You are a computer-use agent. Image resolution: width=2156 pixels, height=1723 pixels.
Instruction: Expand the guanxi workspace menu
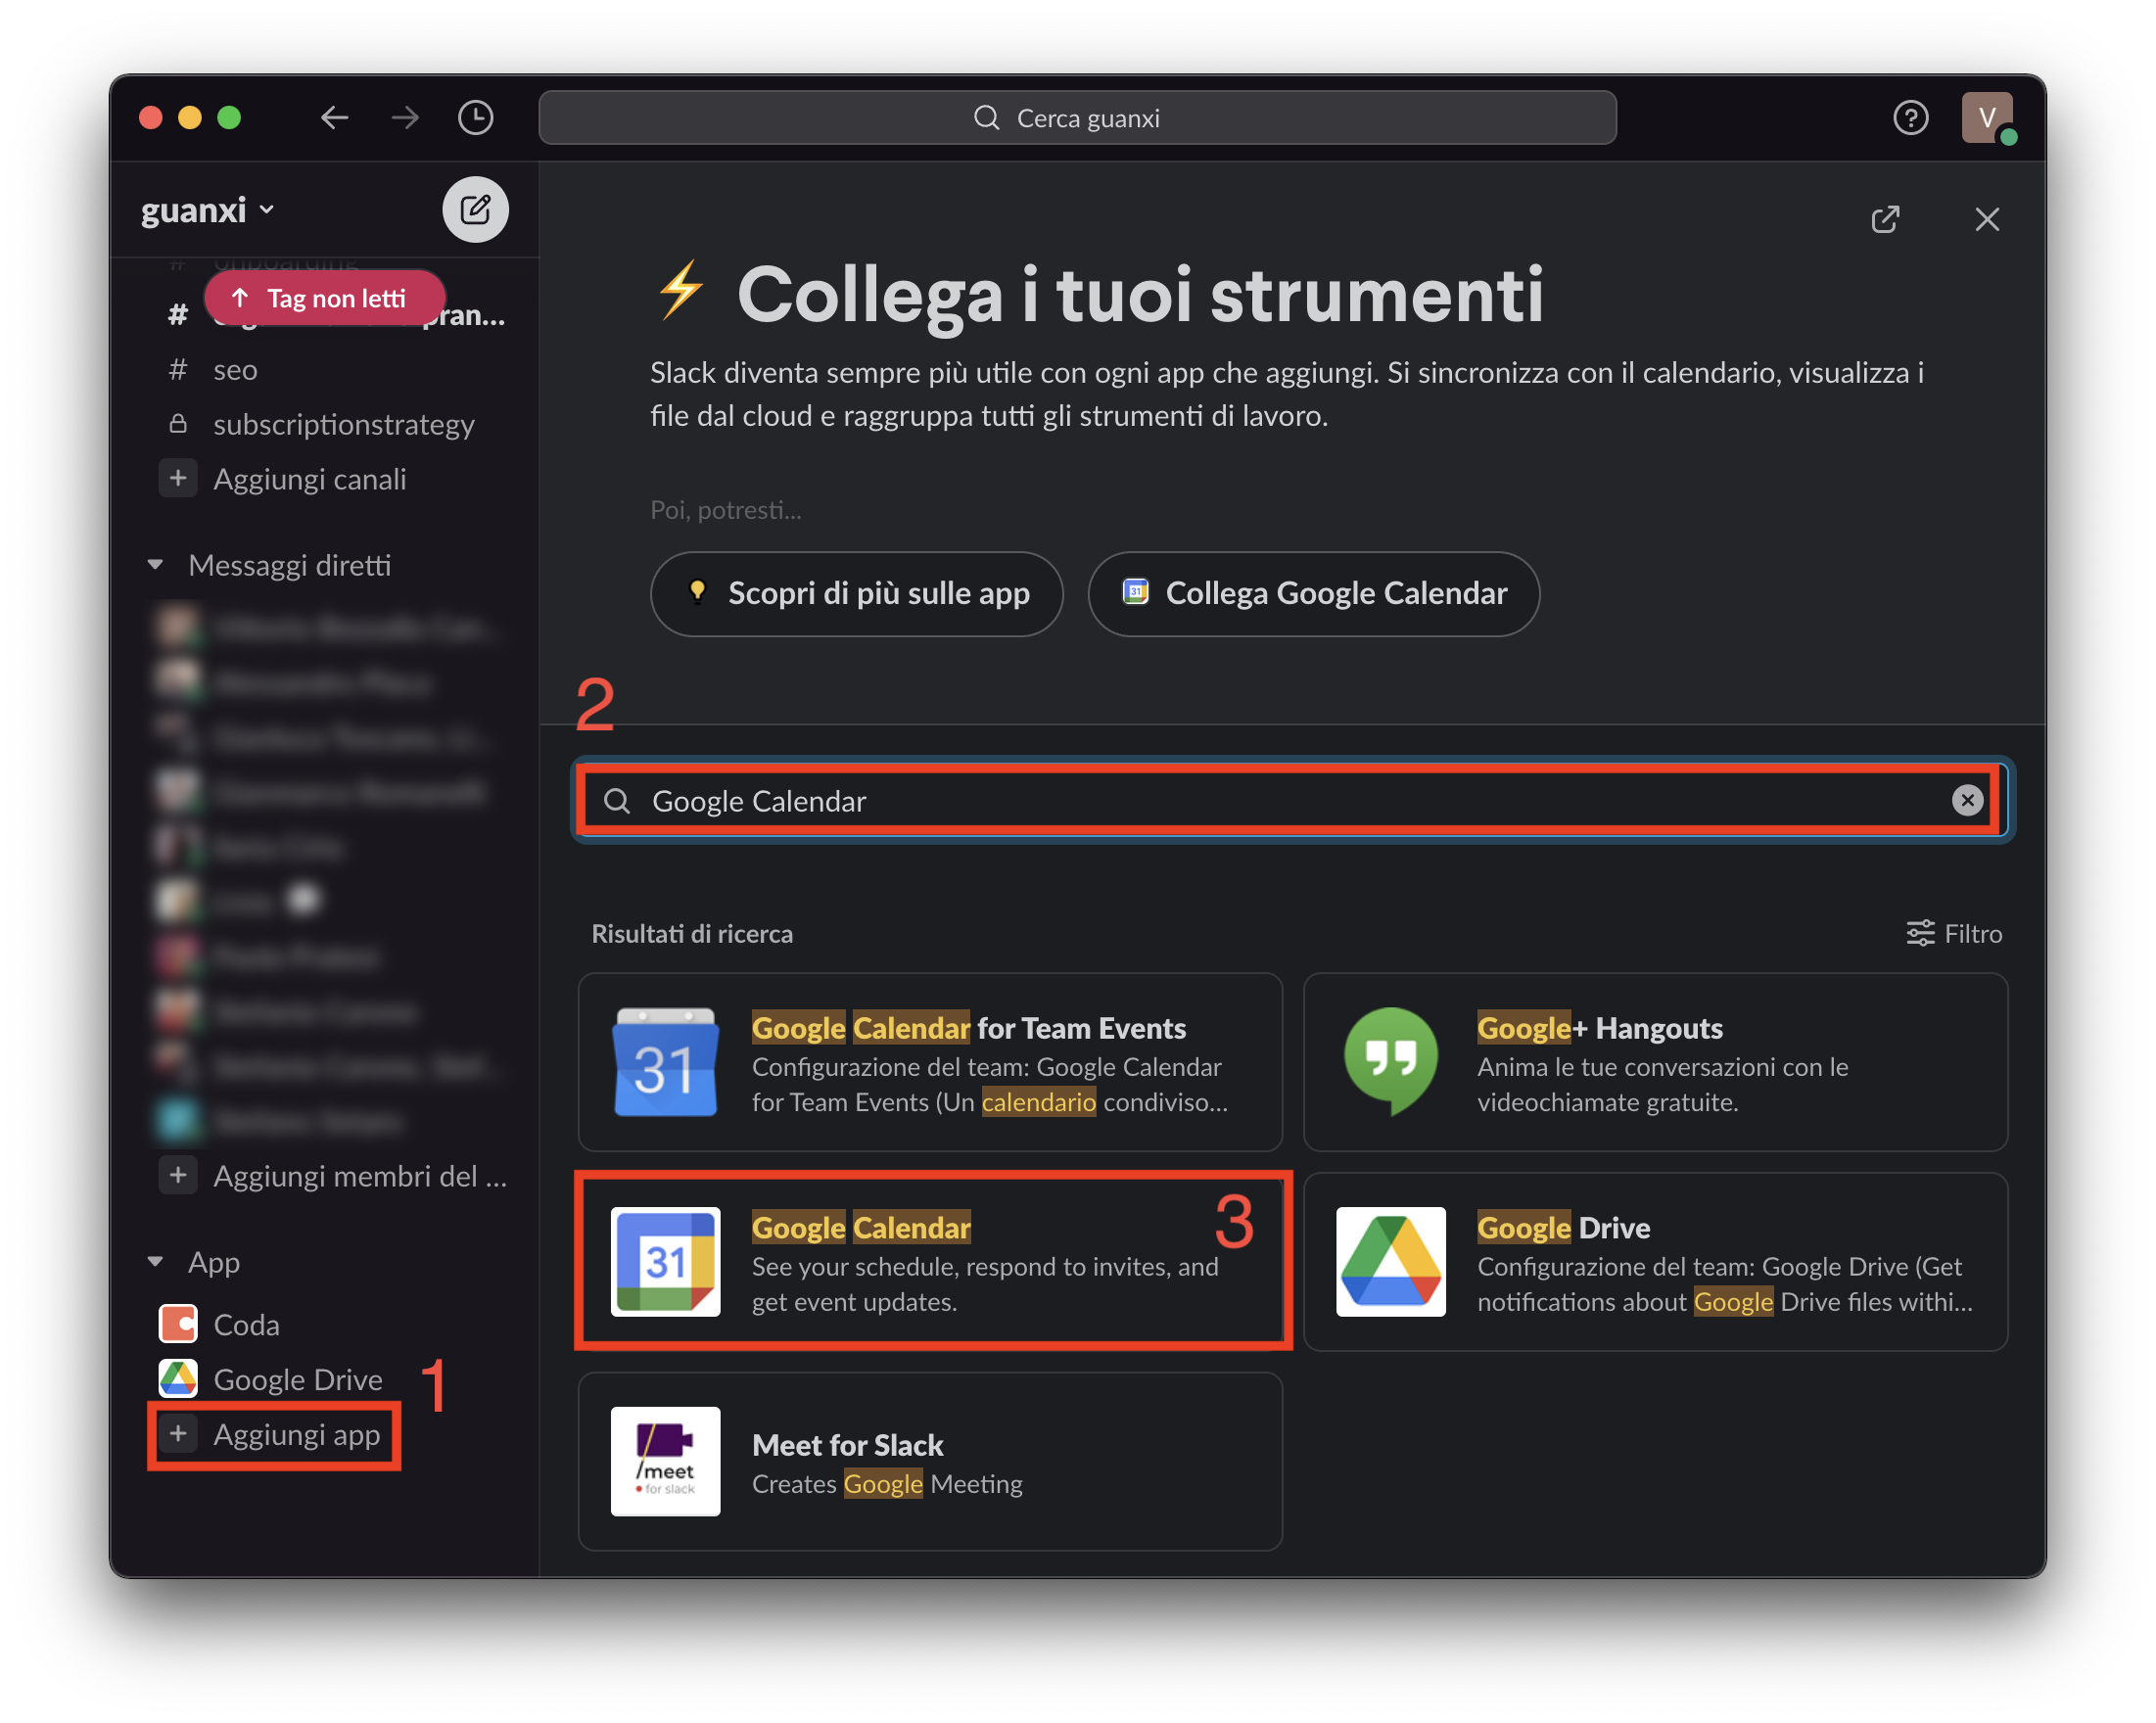[207, 210]
